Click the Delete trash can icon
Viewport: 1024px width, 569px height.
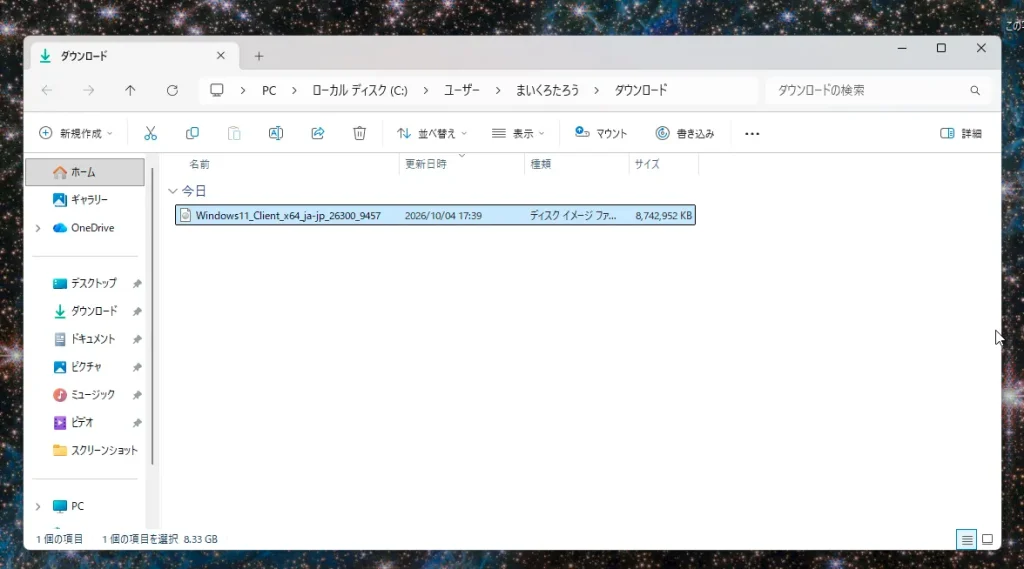359,133
